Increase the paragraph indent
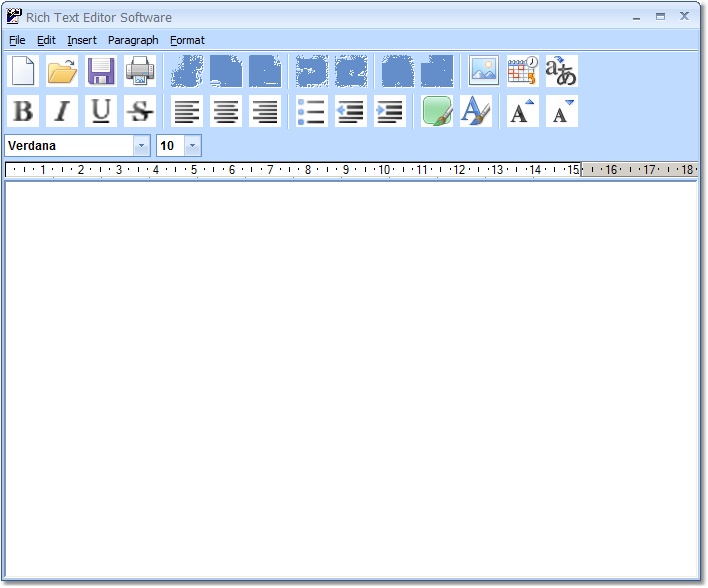The height and width of the screenshot is (588, 708). (x=390, y=111)
